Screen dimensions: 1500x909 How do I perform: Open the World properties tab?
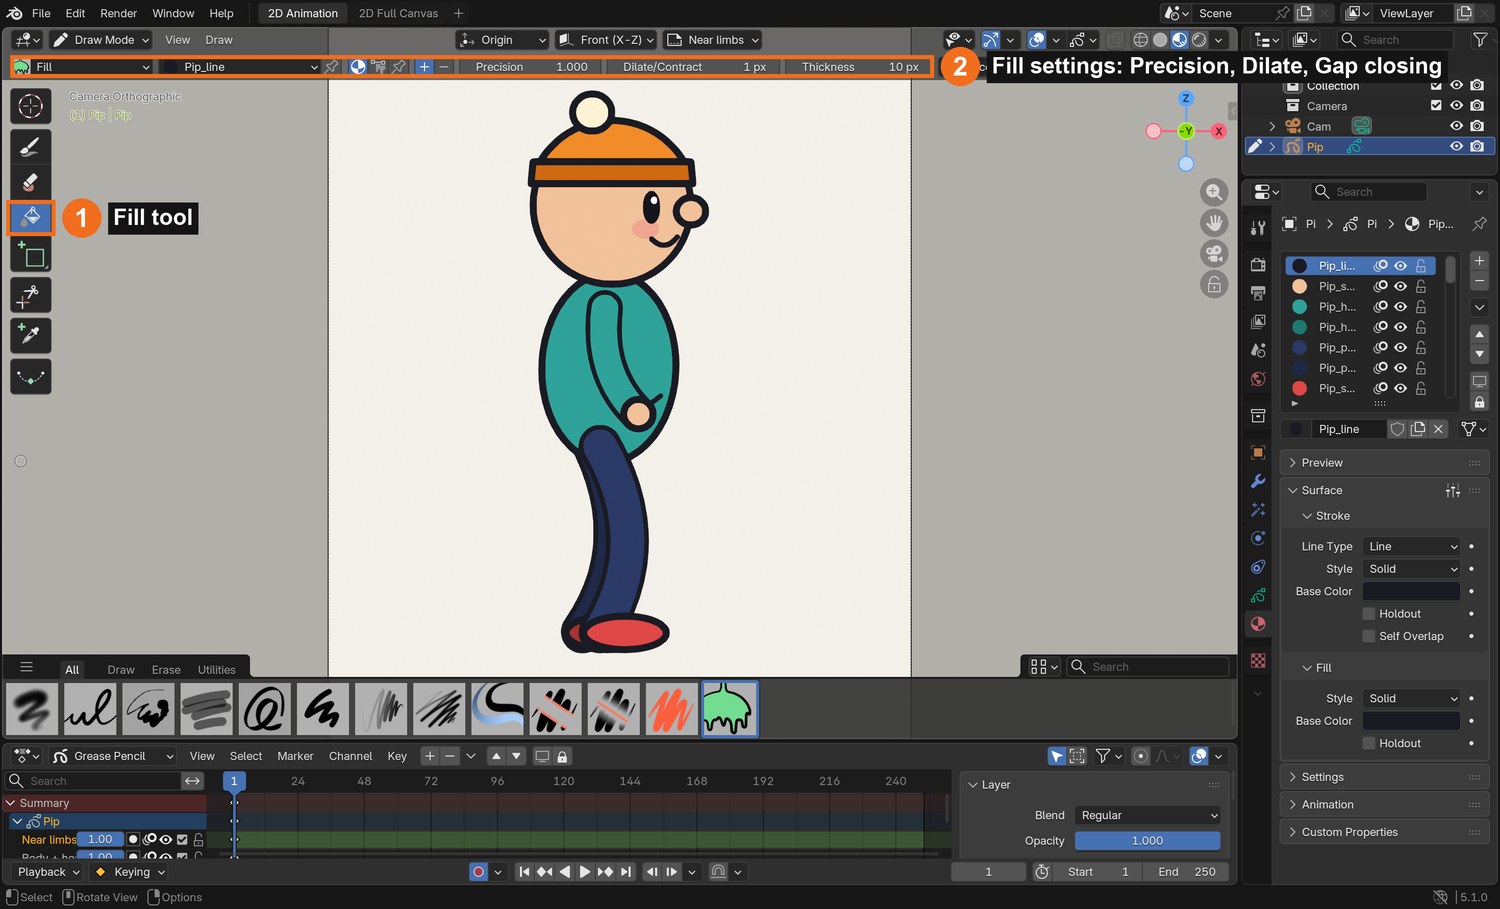pos(1258,379)
